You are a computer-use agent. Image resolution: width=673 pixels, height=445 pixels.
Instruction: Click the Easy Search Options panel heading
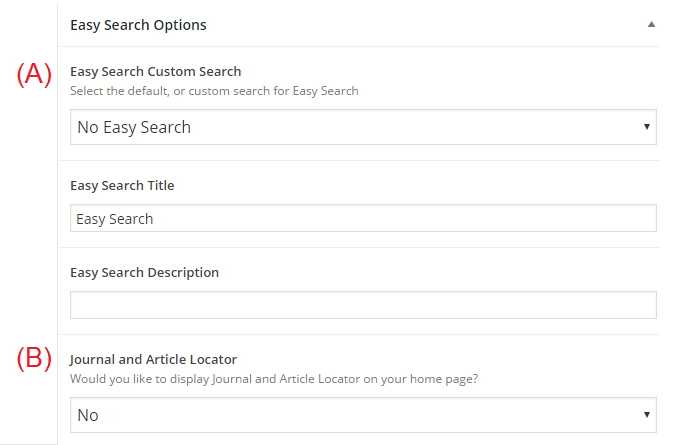[138, 24]
